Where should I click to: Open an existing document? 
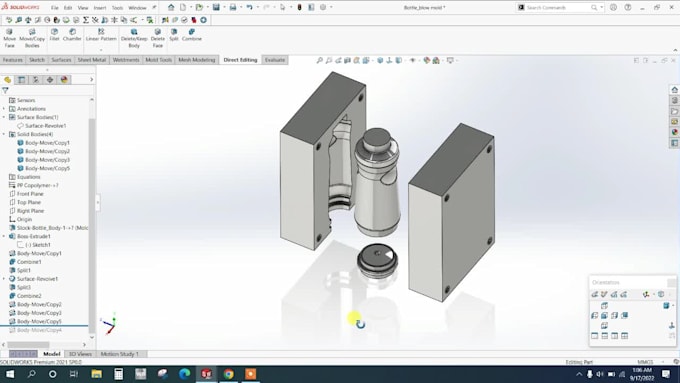[x=199, y=7]
